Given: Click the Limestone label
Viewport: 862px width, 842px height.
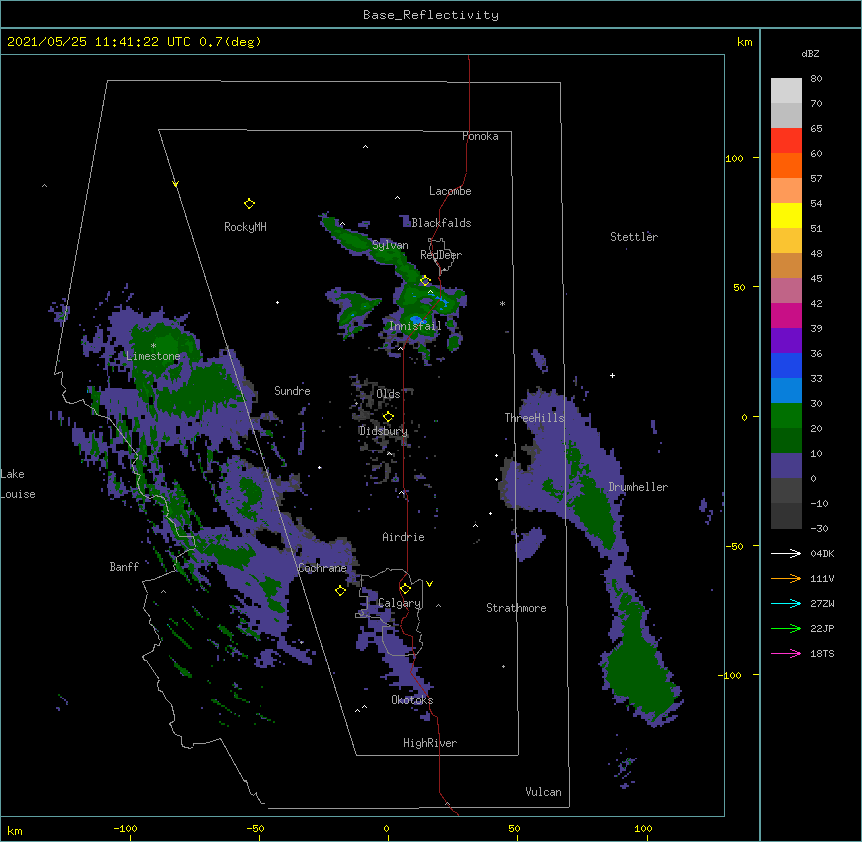Looking at the screenshot, I should point(153,356).
